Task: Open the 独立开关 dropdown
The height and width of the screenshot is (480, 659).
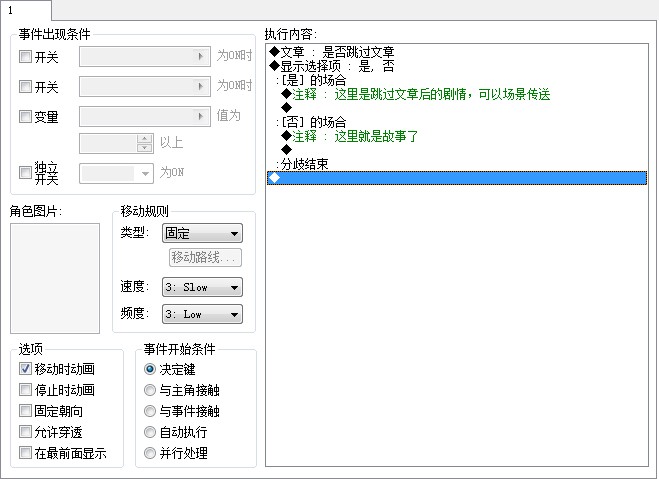Action: [116, 173]
